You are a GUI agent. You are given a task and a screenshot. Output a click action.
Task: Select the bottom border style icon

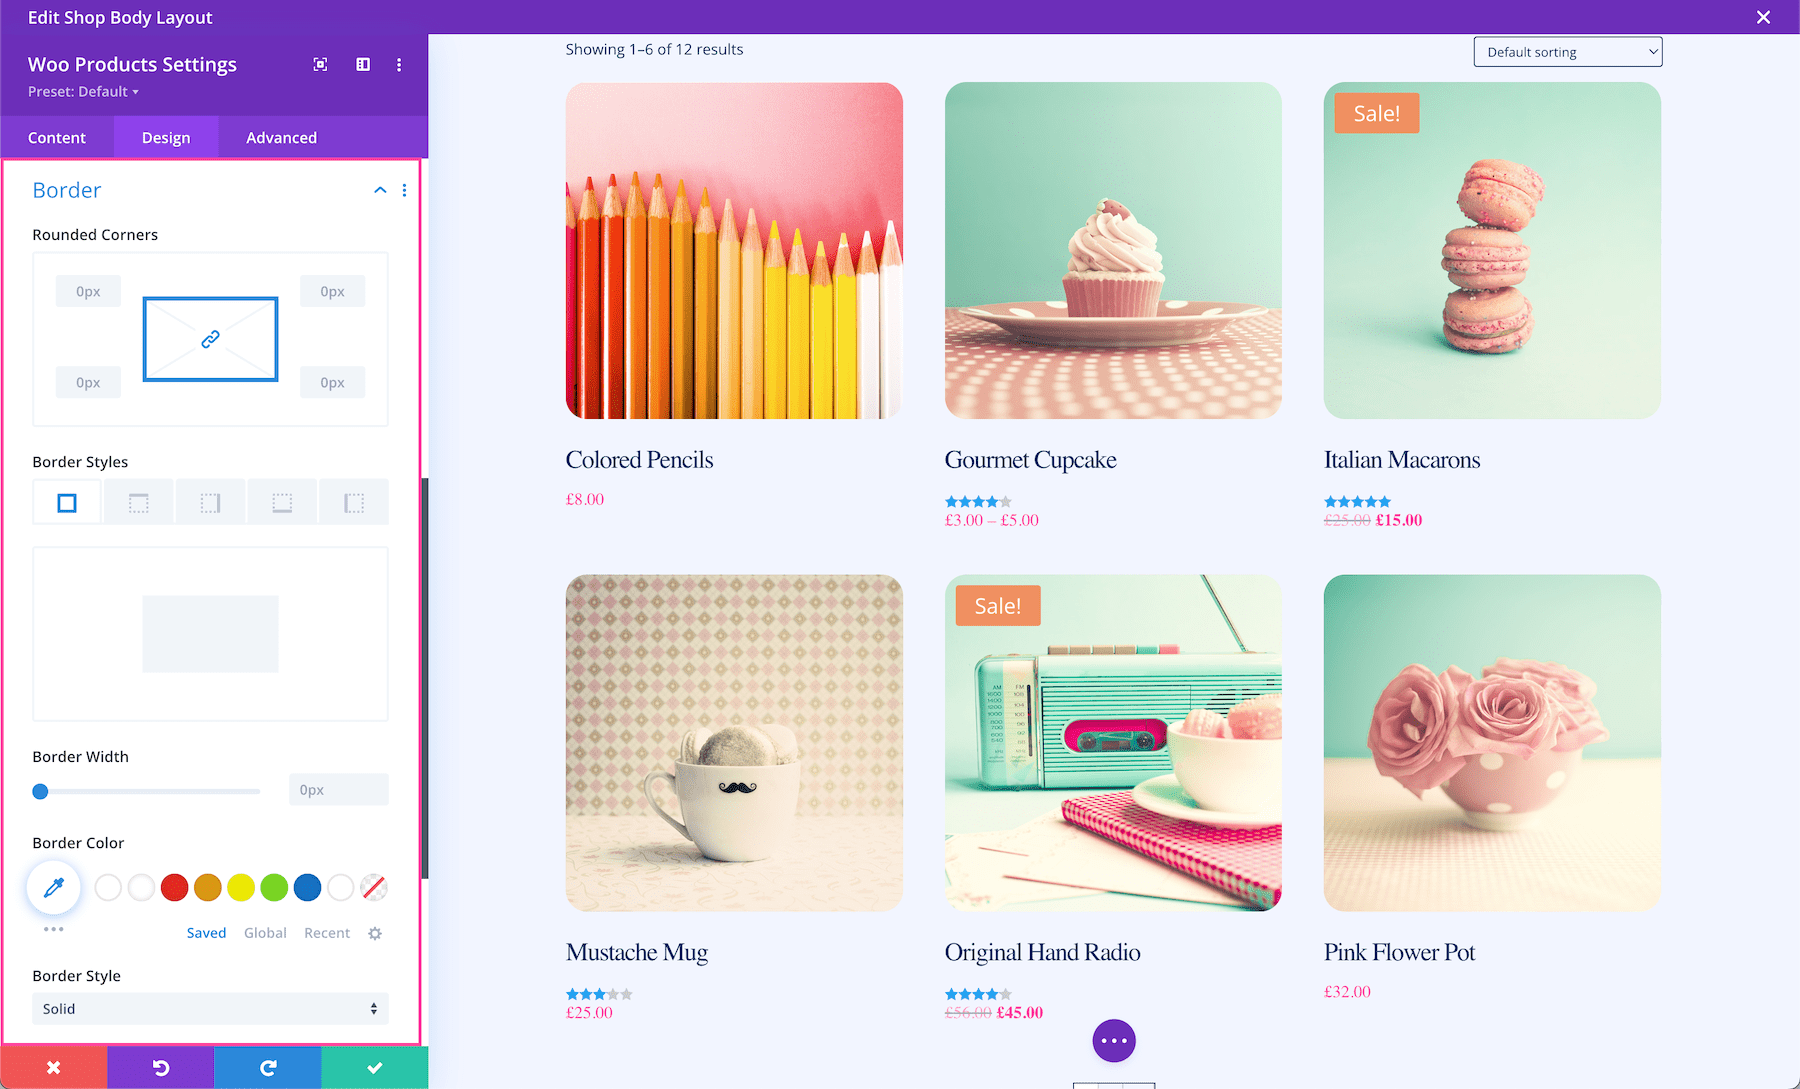tap(282, 503)
